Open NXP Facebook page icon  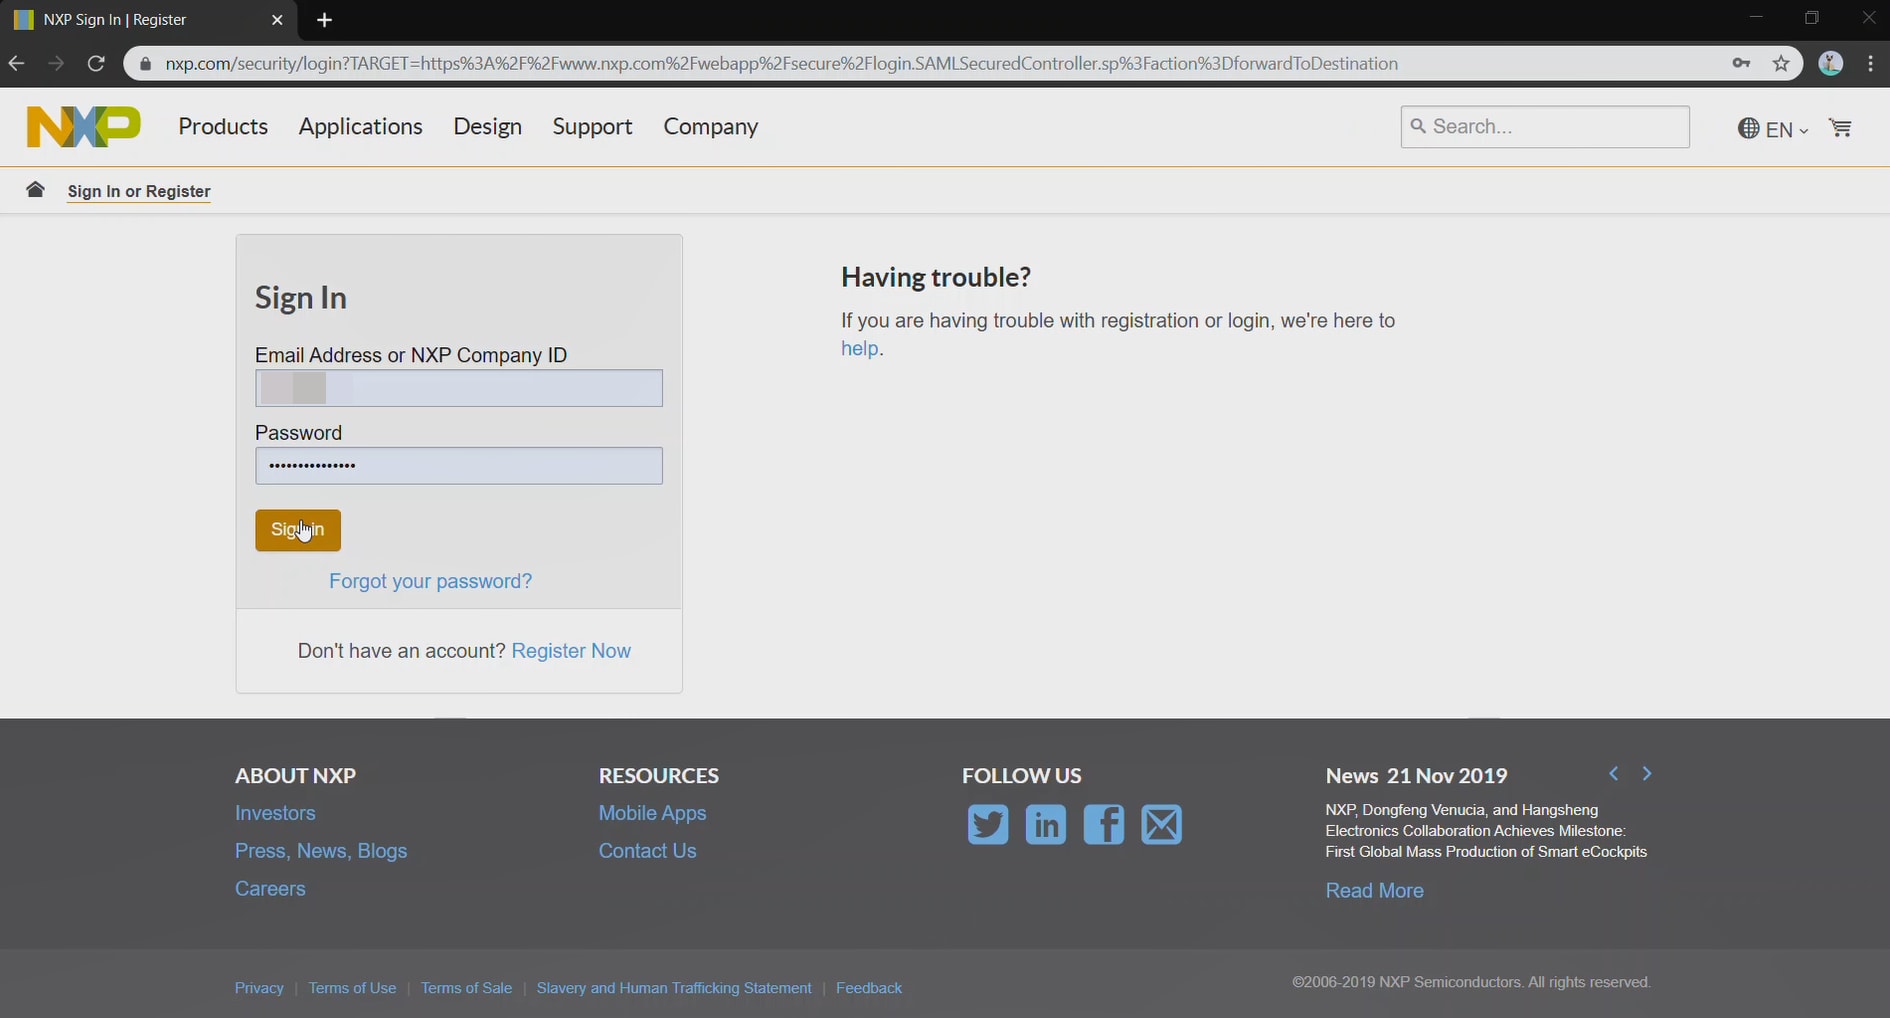click(1103, 825)
